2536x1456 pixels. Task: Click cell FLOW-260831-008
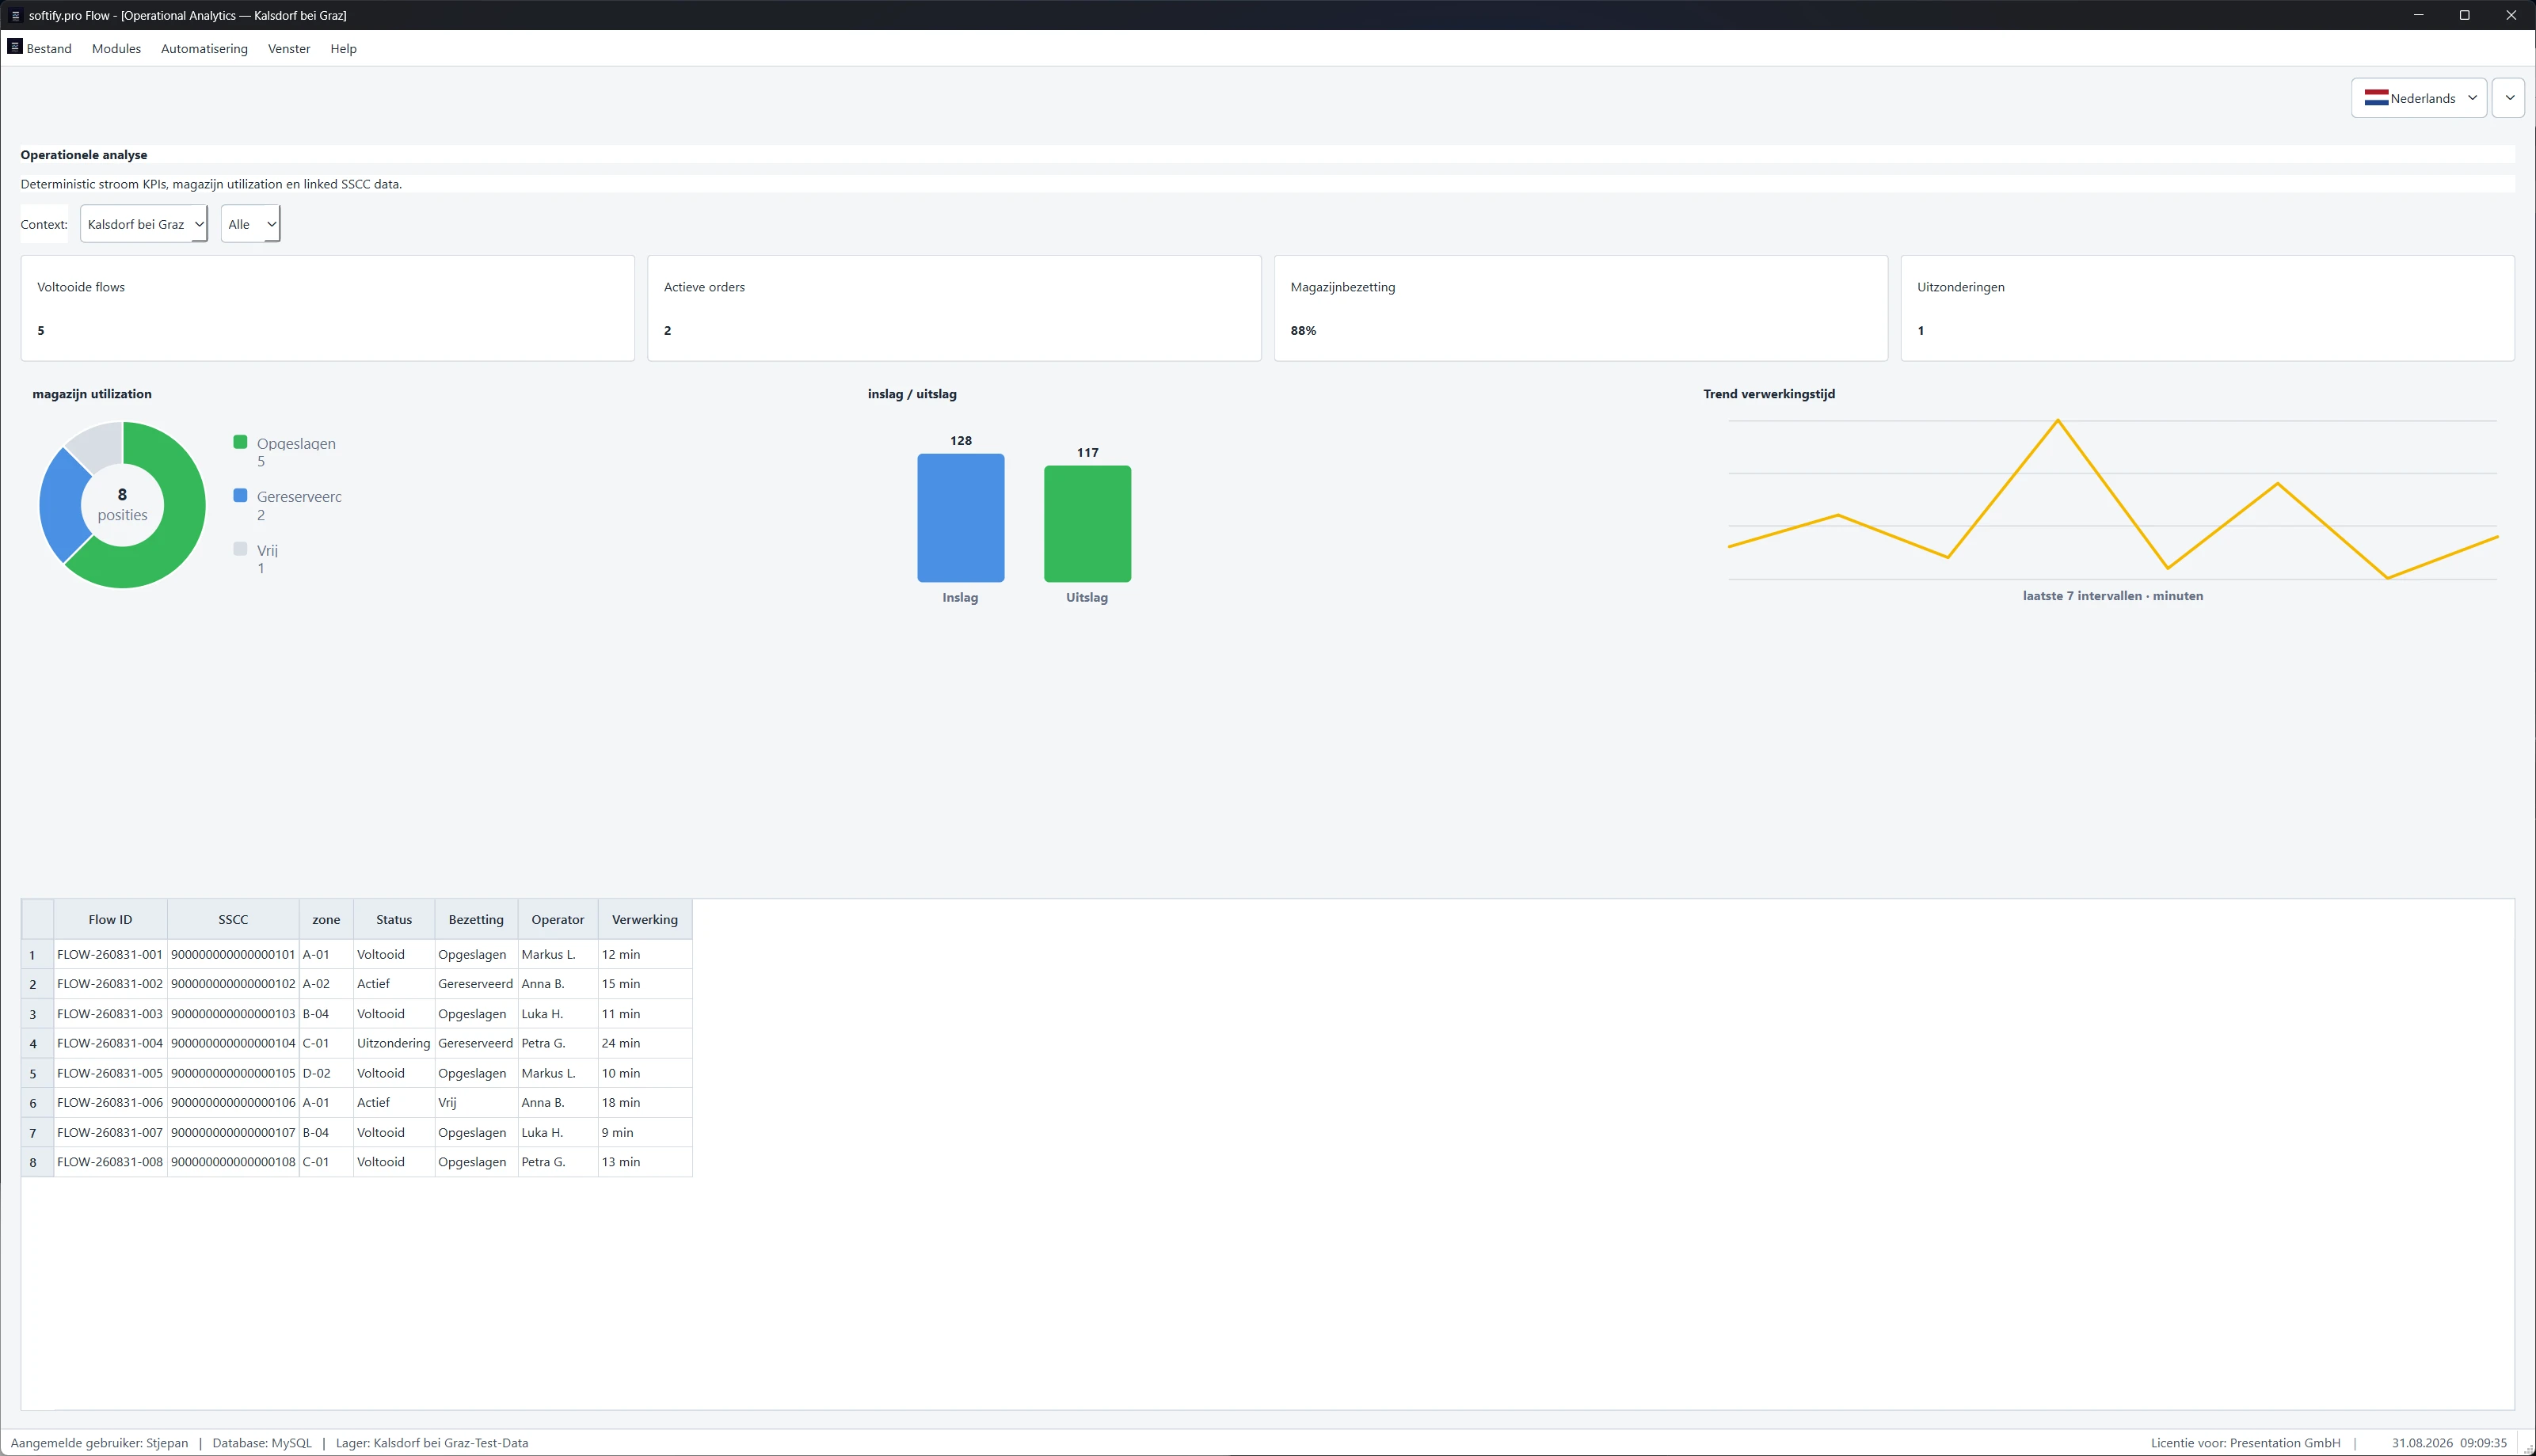[110, 1162]
